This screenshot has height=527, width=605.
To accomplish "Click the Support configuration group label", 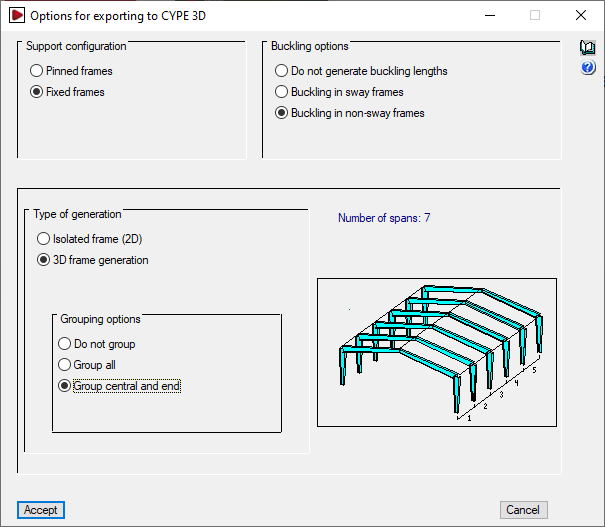I will click(76, 46).
